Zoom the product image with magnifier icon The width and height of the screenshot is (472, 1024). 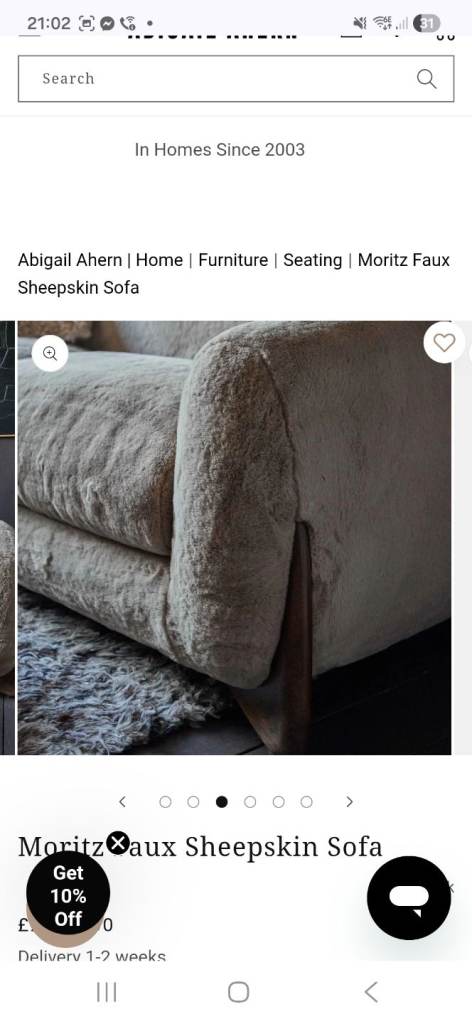coord(50,353)
